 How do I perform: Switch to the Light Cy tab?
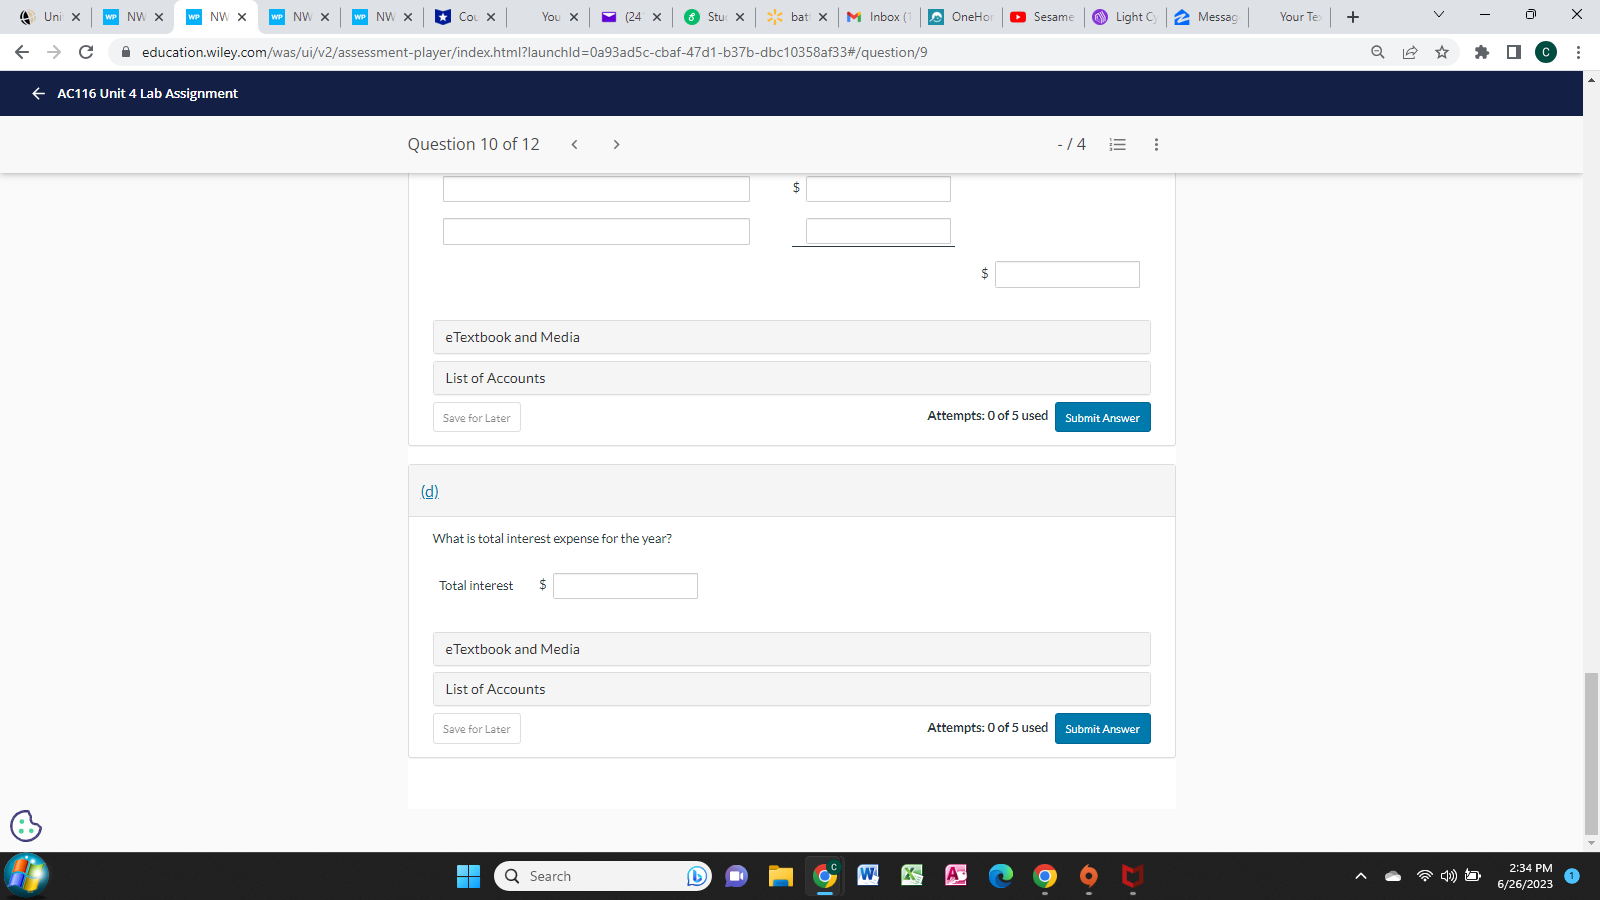pos(1126,17)
